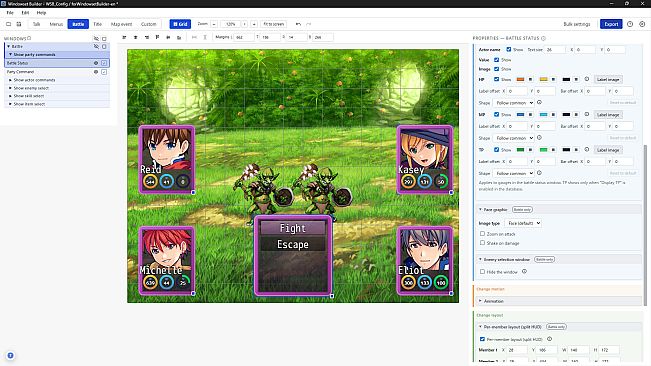Click the align middle vertically icon

(168, 37)
